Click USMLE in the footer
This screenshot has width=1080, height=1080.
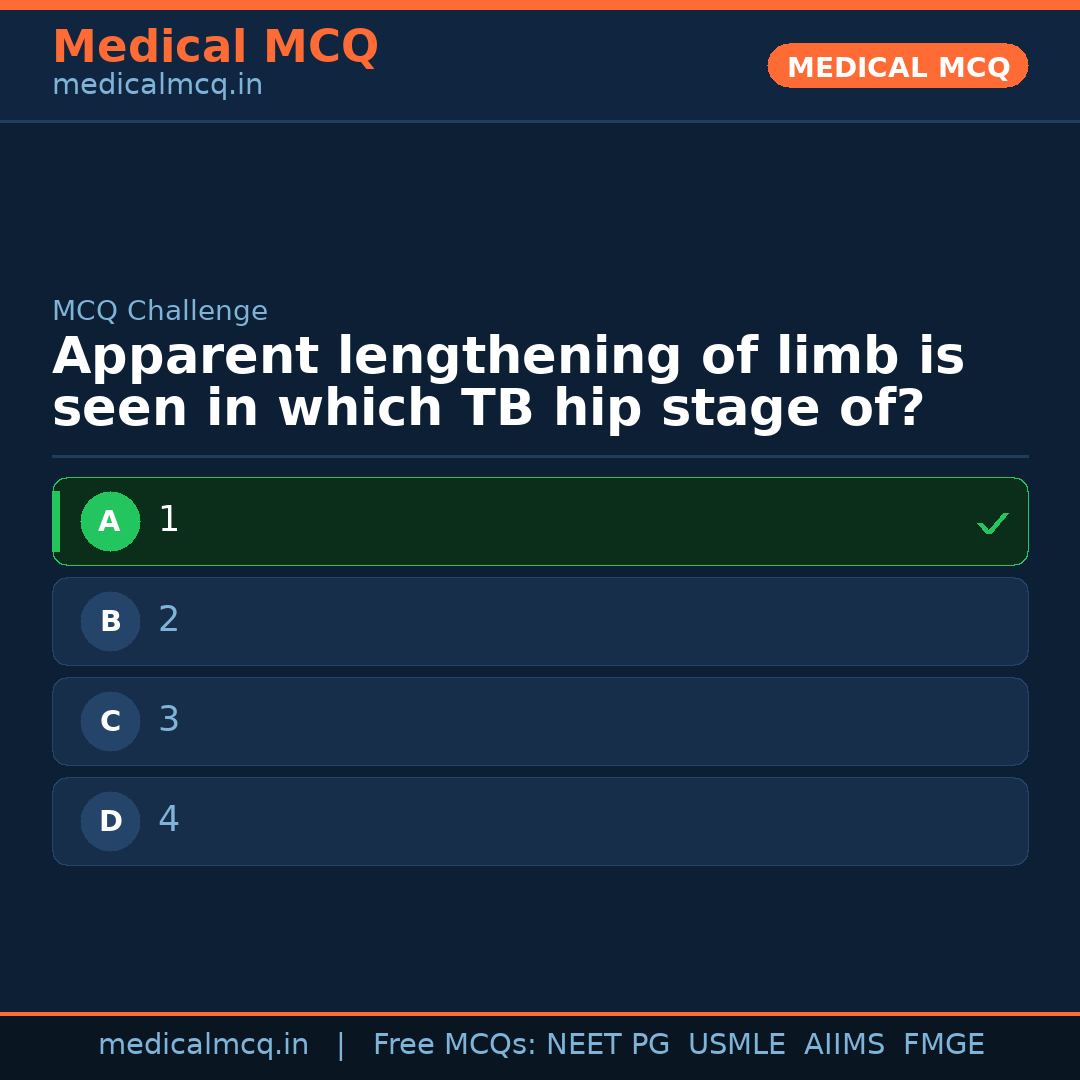coord(736,1045)
